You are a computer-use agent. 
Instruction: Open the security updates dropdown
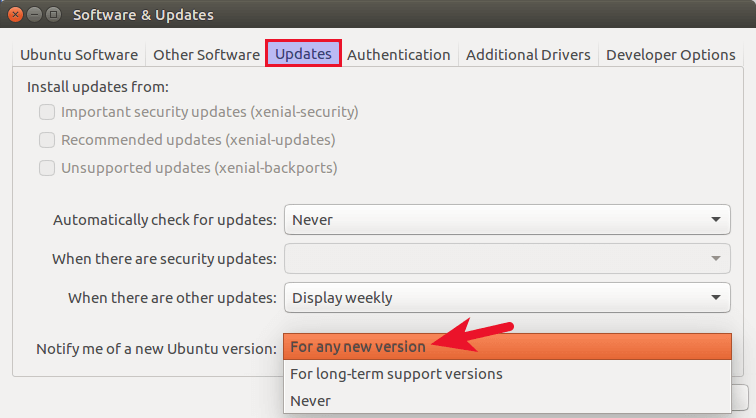[x=507, y=259]
